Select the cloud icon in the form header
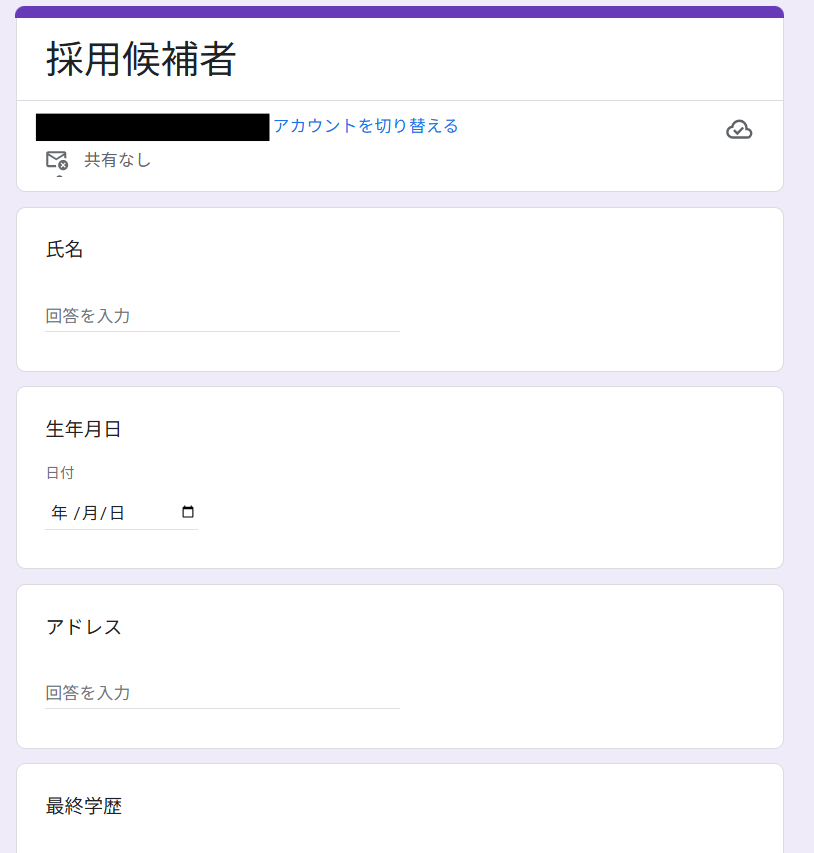The height and width of the screenshot is (853, 814). coord(739,129)
